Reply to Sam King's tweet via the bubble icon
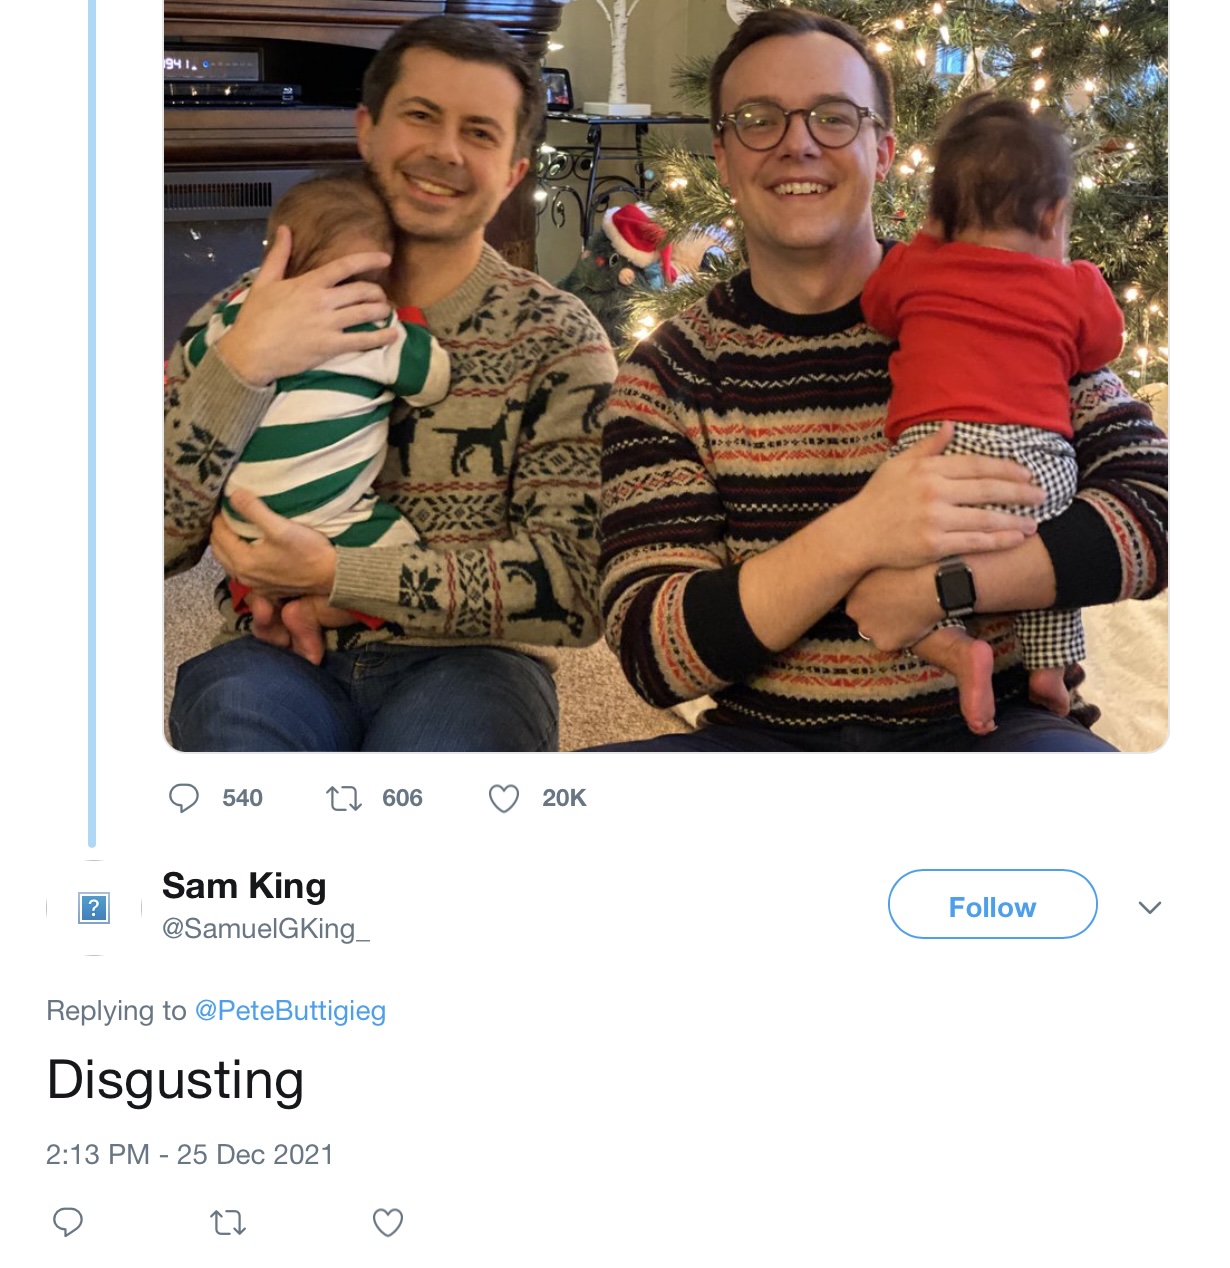 coord(68,1222)
